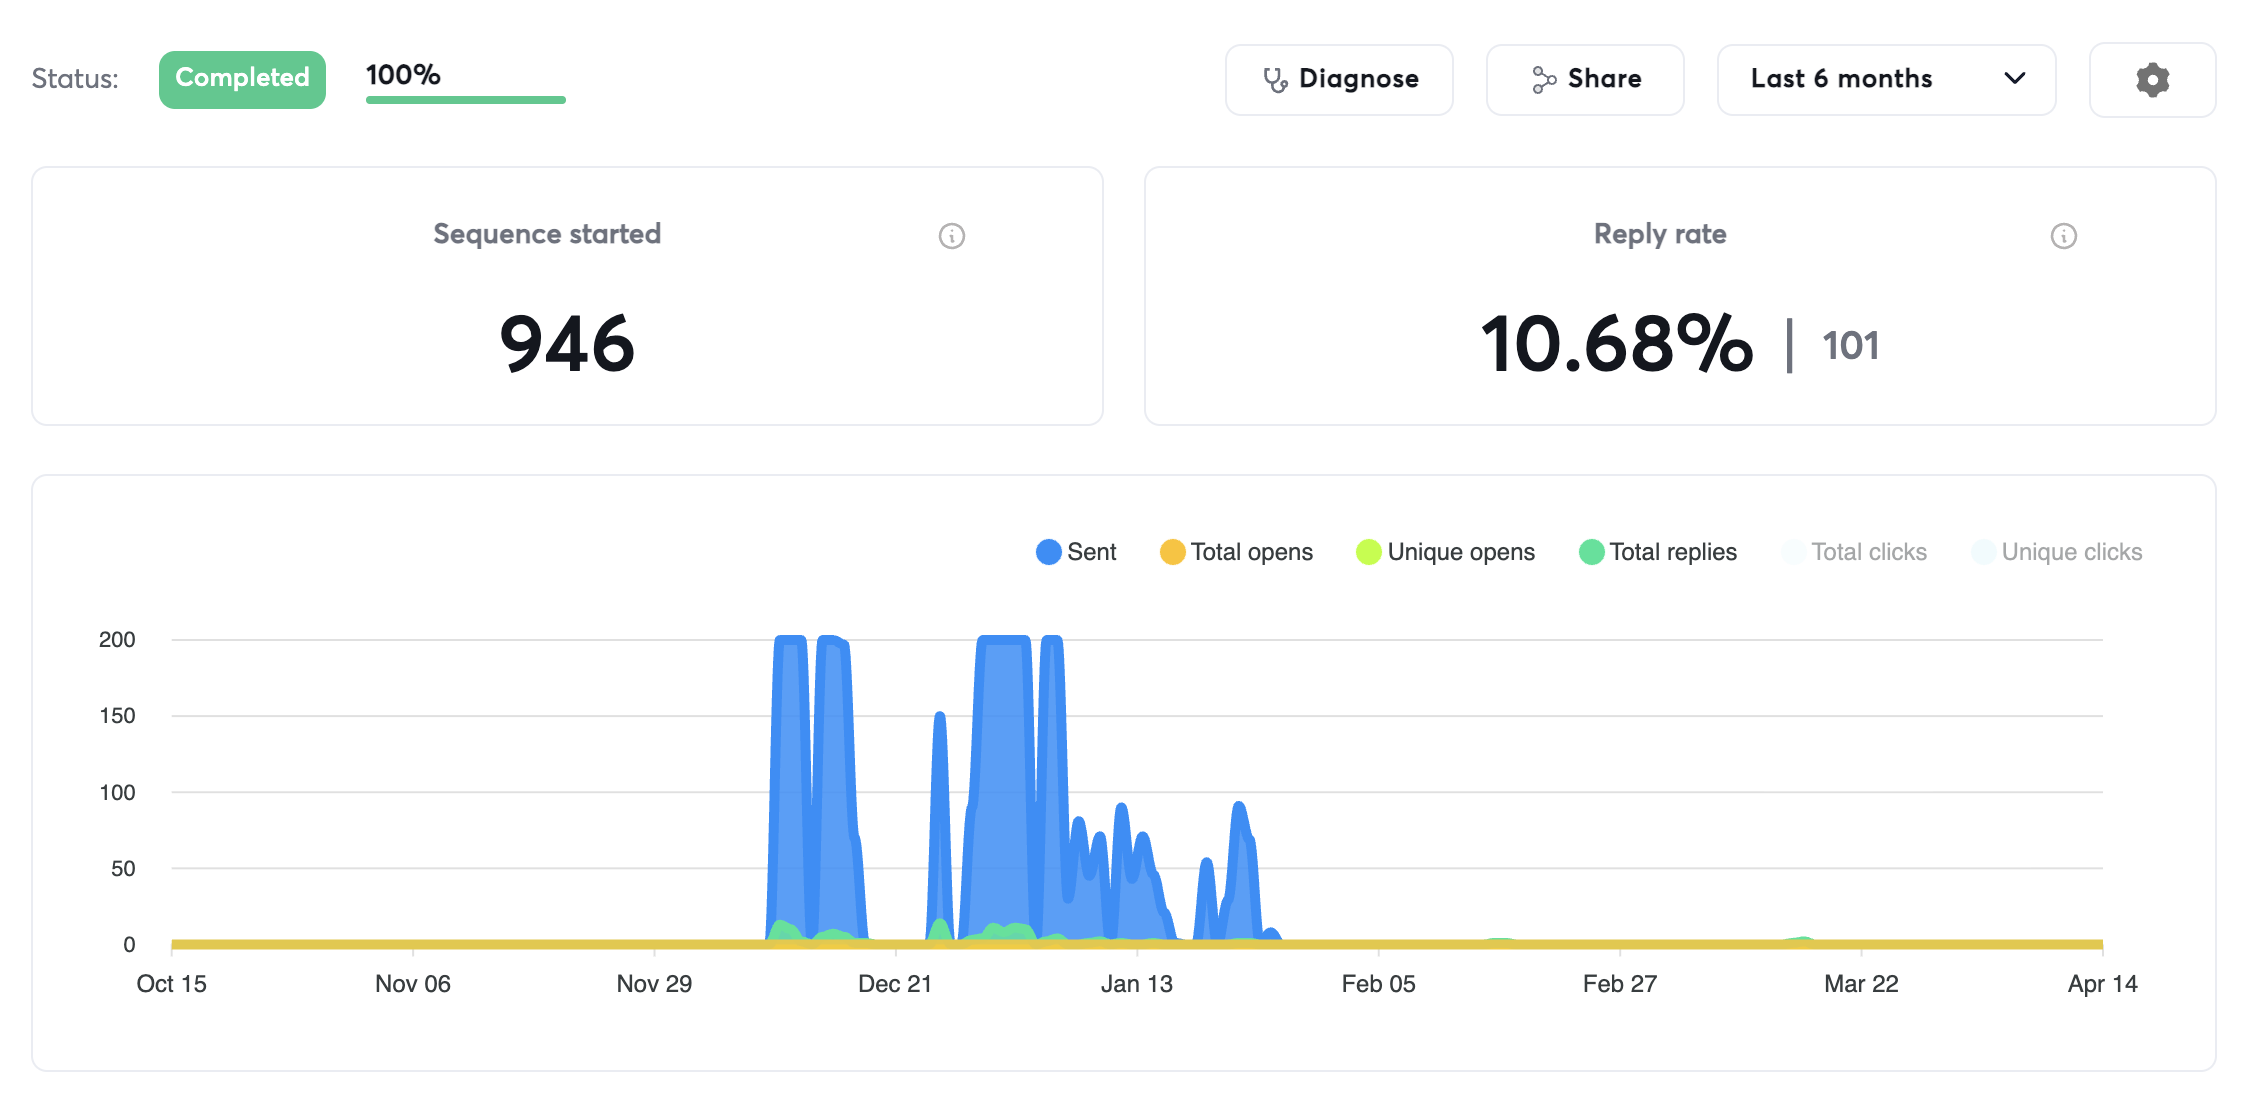Click the Apr 14 axis label

[x=2103, y=984]
